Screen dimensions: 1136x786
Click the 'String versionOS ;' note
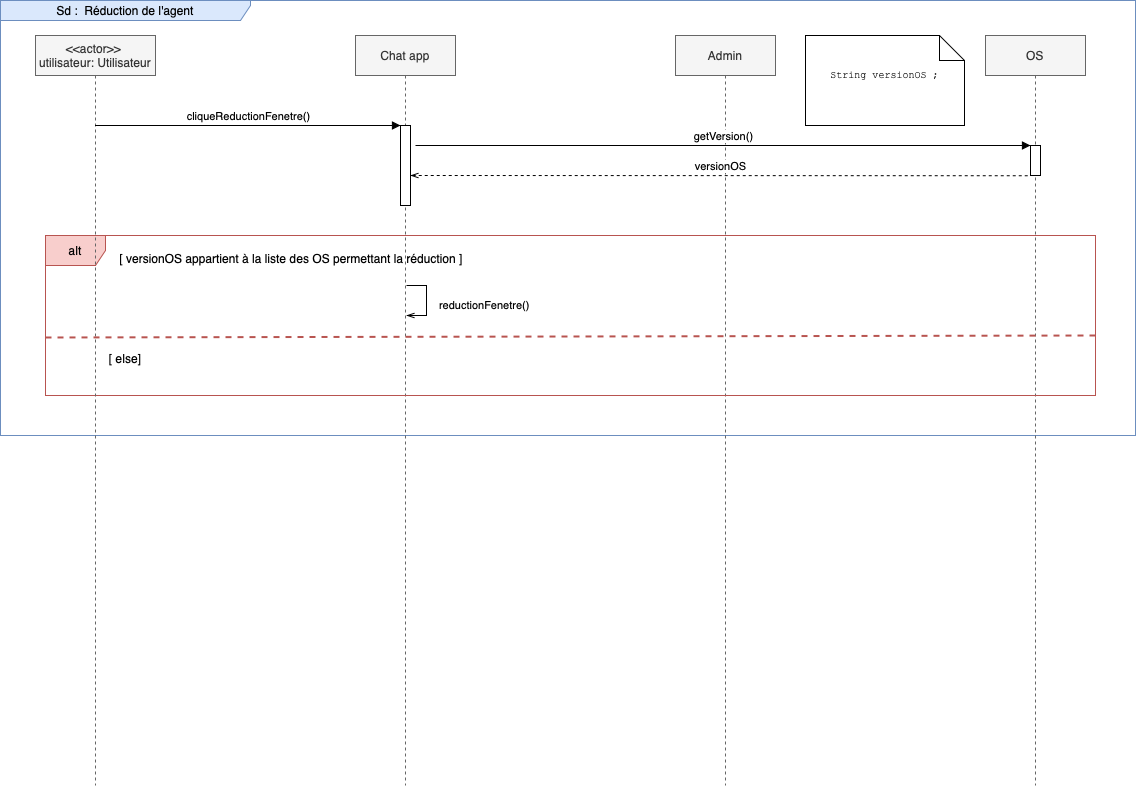coord(884,76)
